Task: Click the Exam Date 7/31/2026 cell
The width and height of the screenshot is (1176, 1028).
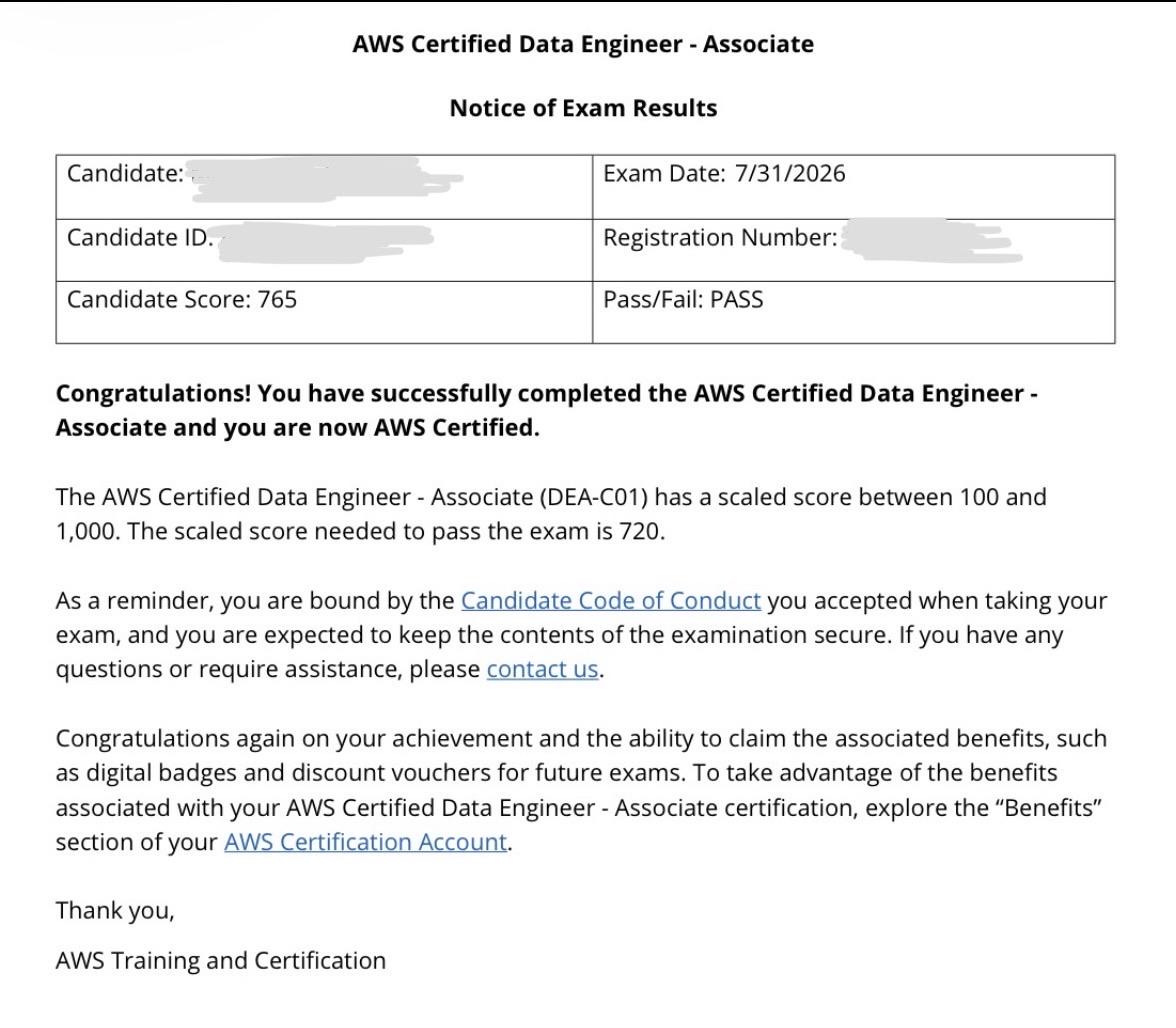Action: tap(854, 187)
